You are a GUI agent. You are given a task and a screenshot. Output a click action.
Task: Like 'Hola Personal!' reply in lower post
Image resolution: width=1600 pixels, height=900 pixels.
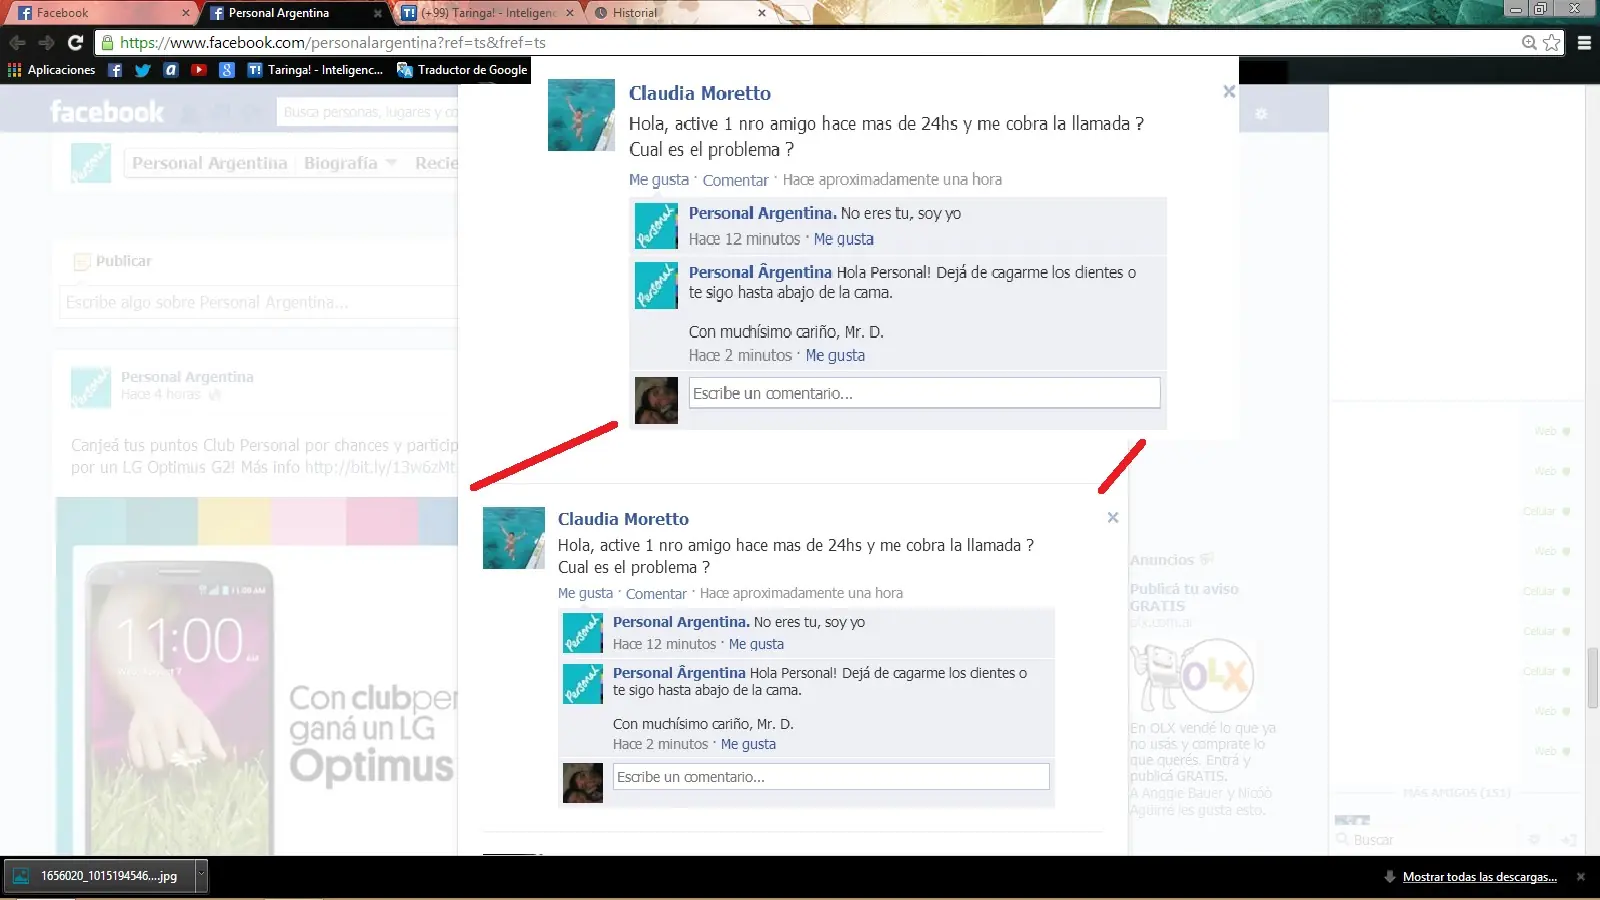748,744
